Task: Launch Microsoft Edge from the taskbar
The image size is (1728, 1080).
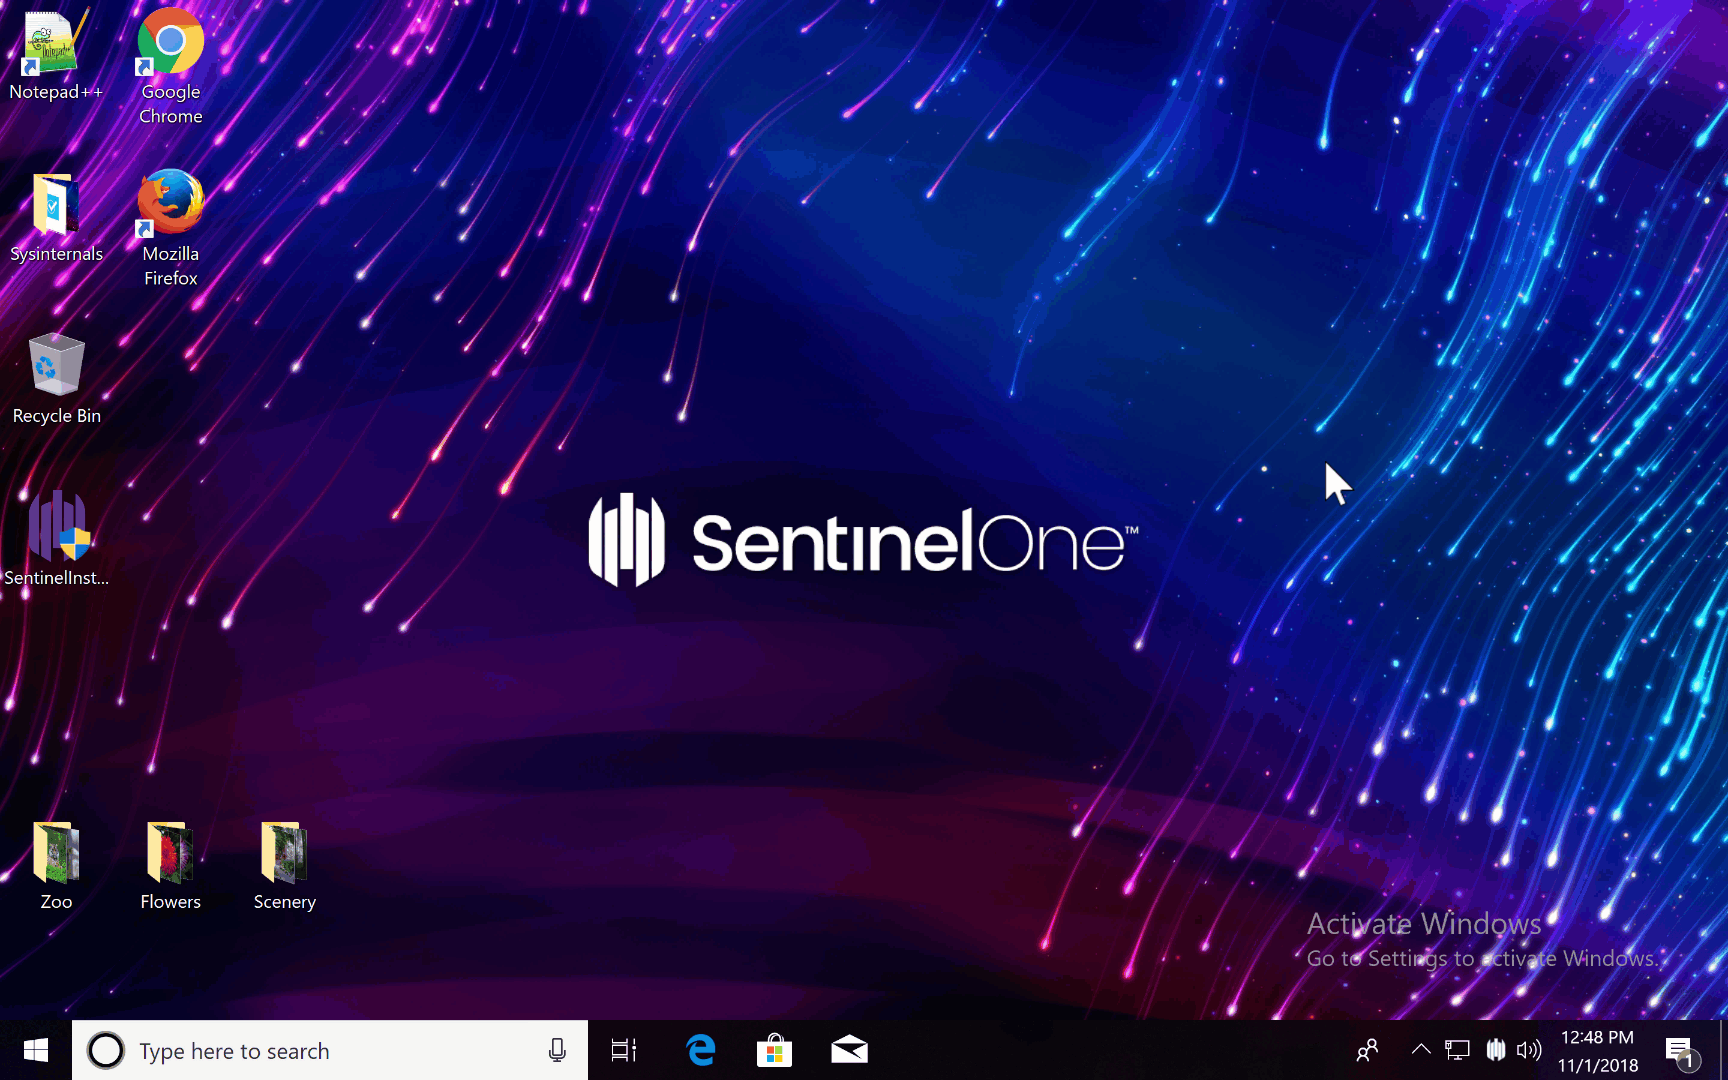Action: tap(700, 1050)
